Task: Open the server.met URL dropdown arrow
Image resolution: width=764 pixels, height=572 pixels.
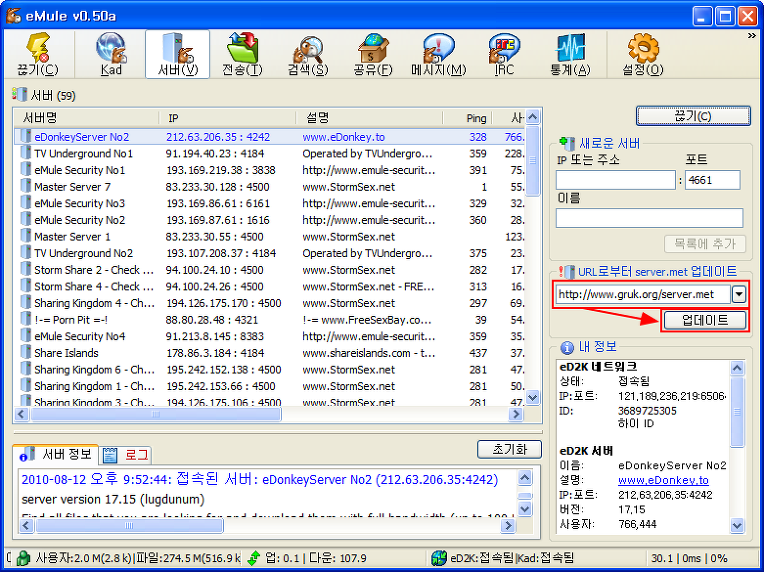Action: click(x=739, y=294)
